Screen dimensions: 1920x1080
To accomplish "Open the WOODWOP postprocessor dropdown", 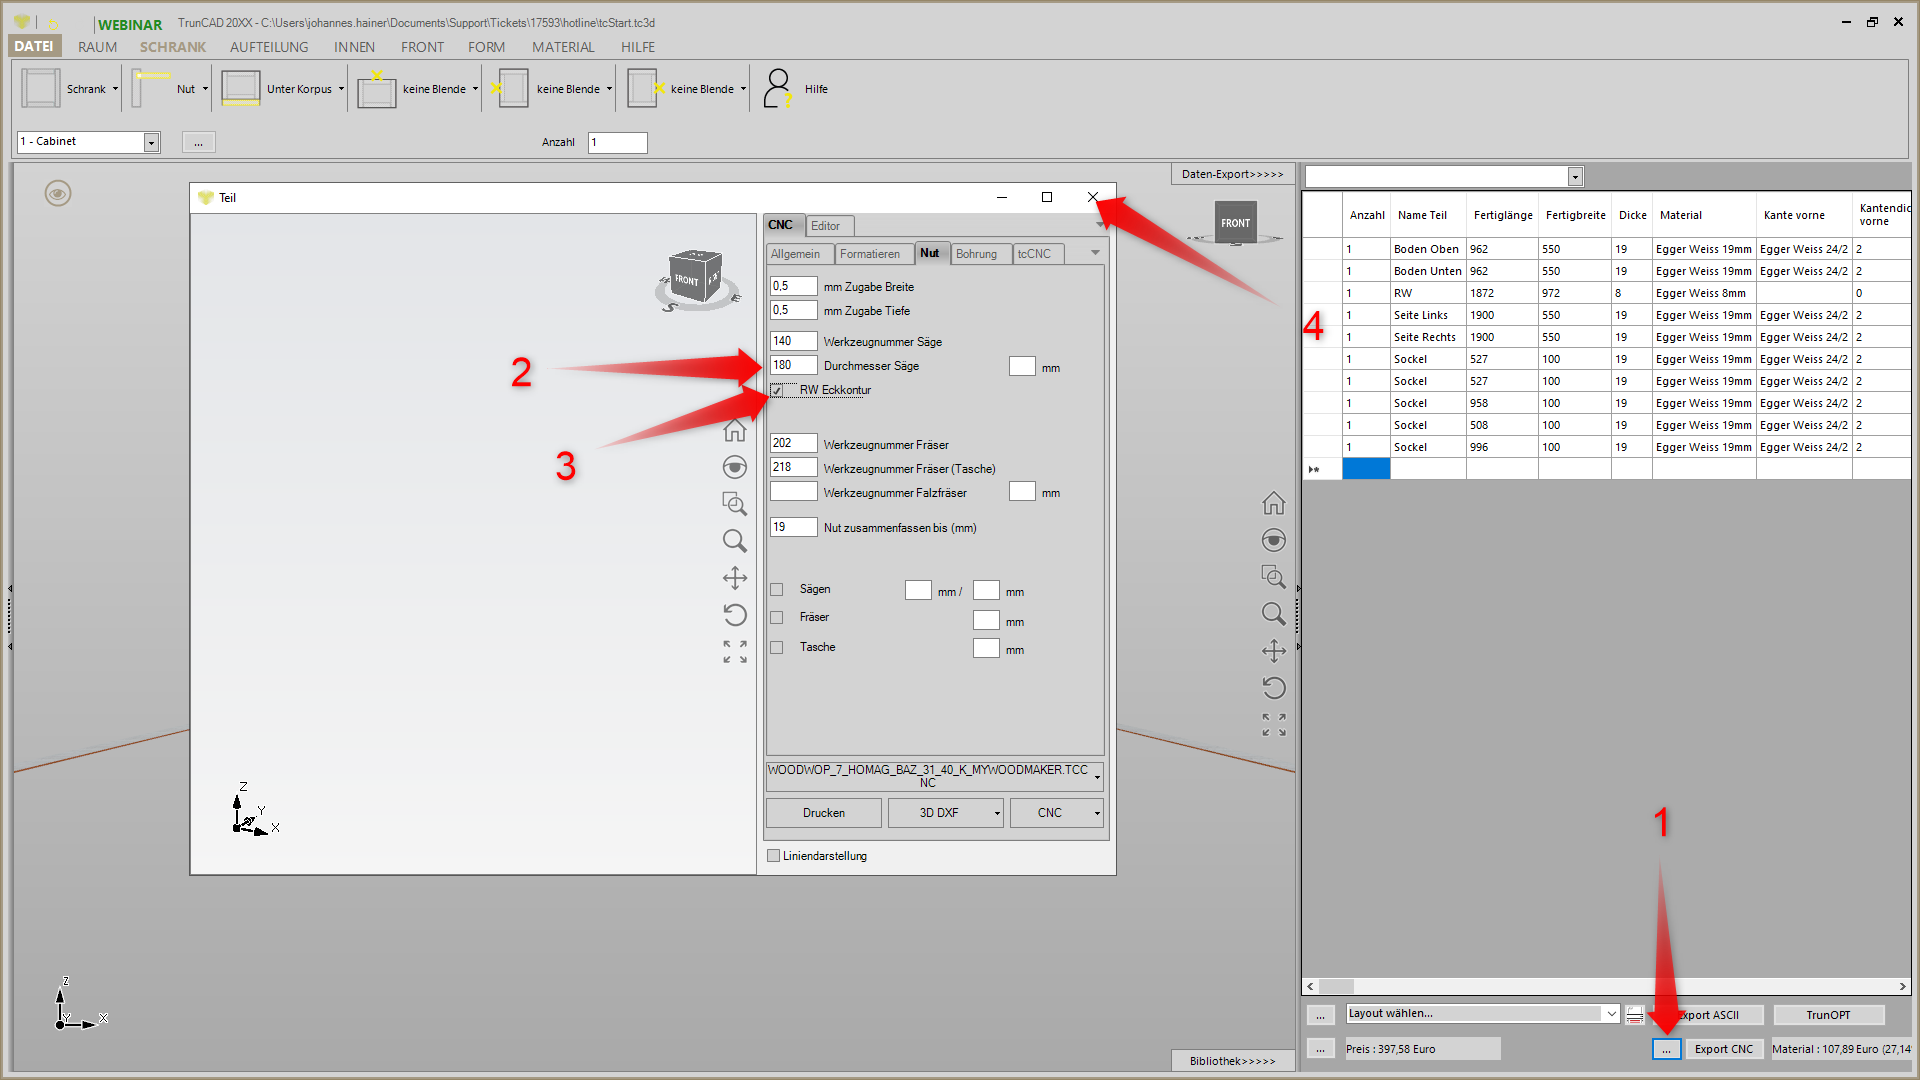I will pyautogui.click(x=1097, y=777).
